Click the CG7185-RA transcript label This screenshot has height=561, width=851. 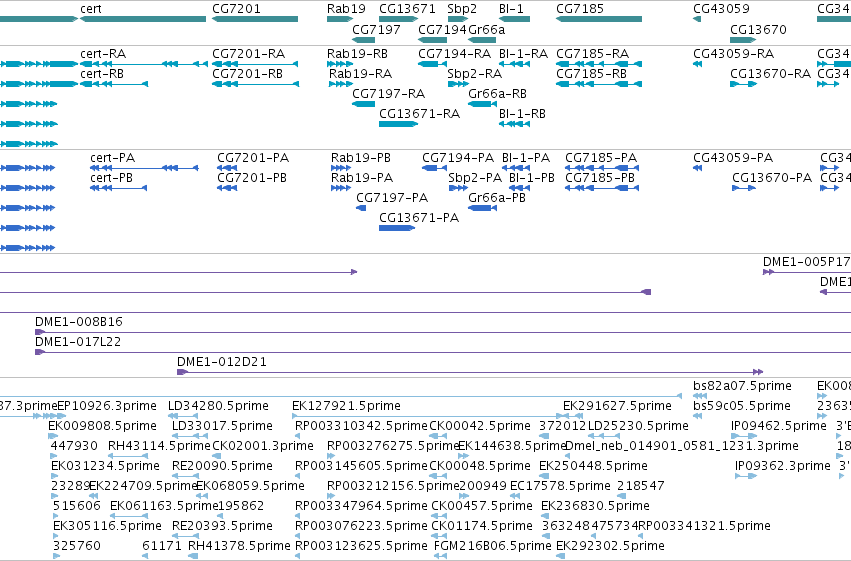(593, 54)
